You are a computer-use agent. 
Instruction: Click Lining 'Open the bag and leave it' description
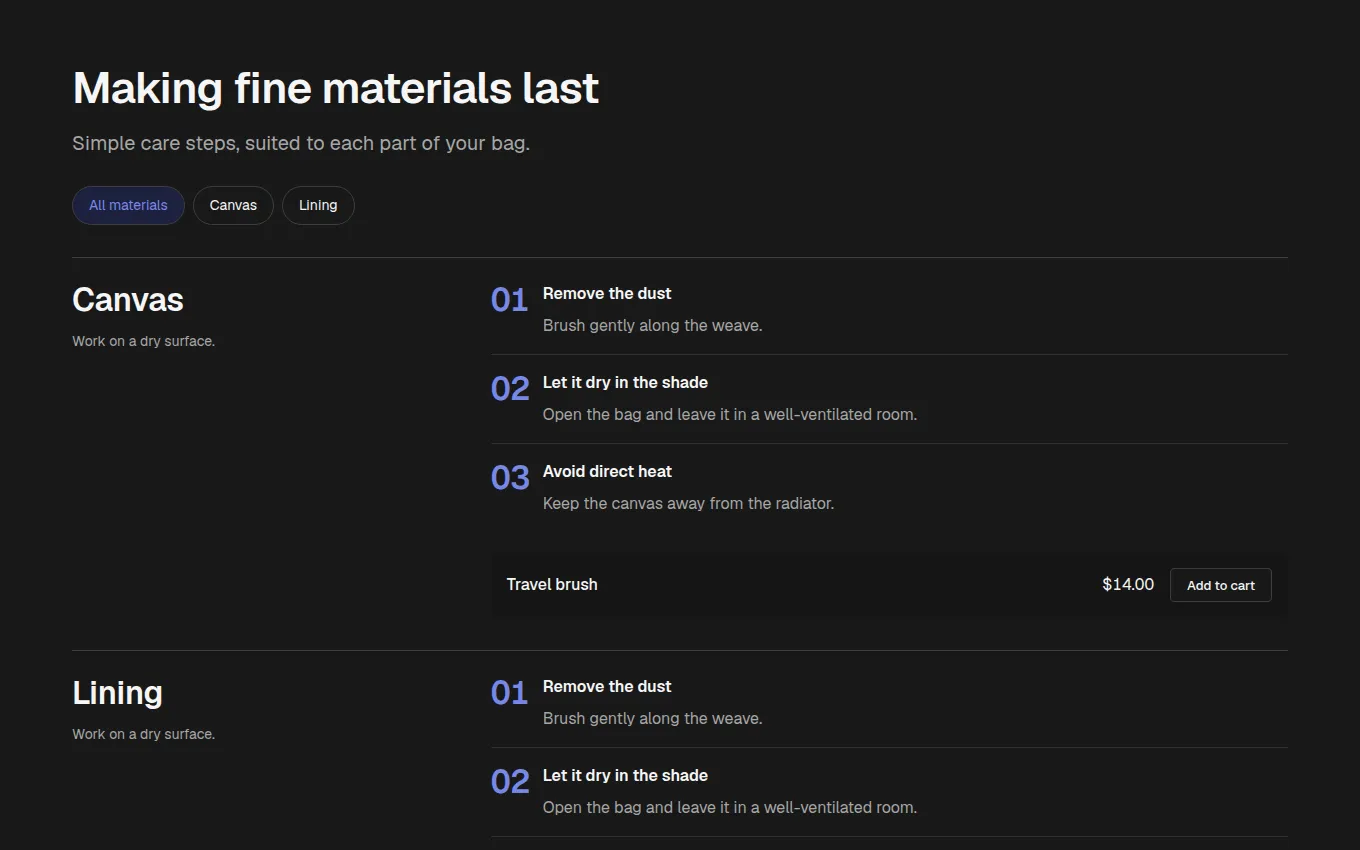[730, 807]
